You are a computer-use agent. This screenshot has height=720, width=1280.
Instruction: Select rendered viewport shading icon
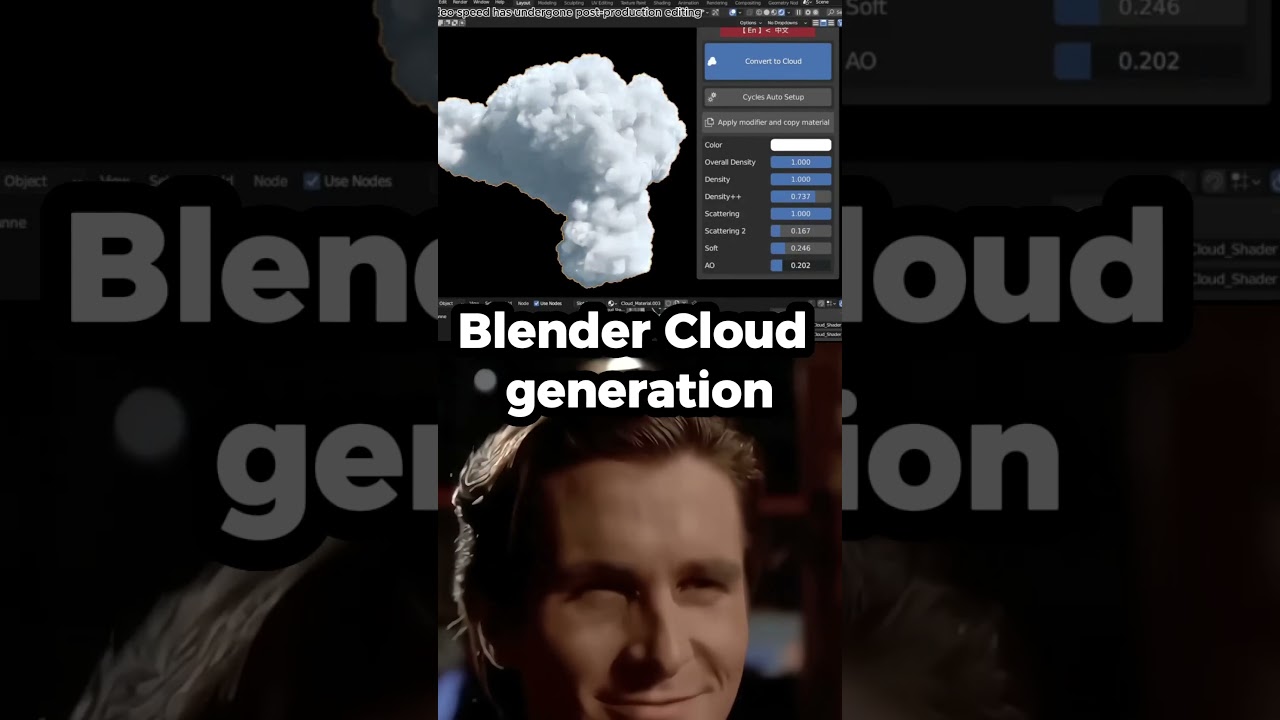780,12
